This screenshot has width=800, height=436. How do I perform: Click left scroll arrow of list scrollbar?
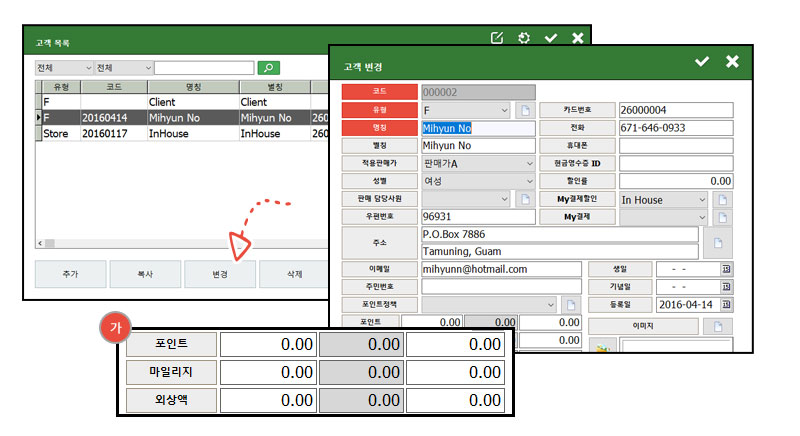pyautogui.click(x=40, y=243)
